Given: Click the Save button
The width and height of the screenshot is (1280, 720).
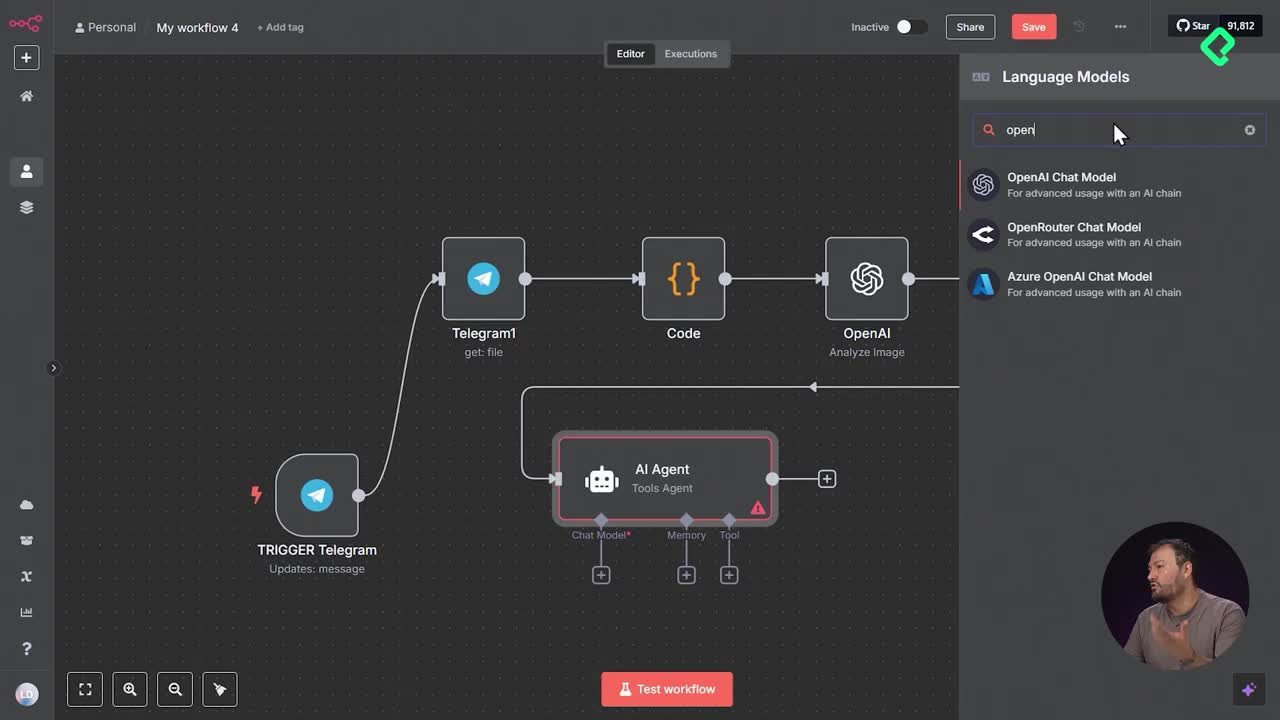Looking at the screenshot, I should pos(1033,27).
